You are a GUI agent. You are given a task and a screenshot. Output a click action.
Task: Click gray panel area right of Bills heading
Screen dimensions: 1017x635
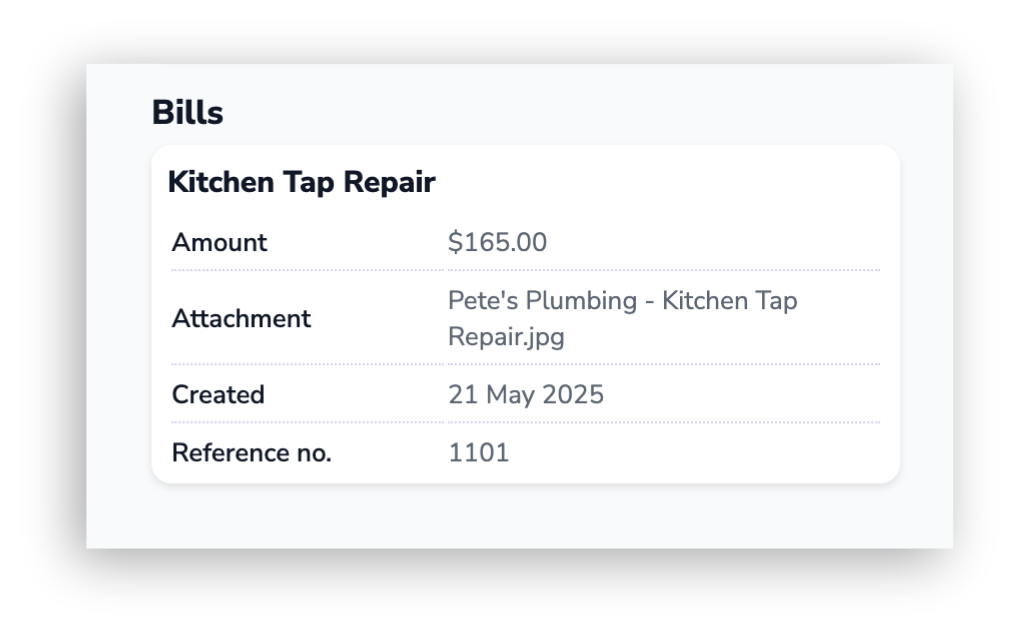coord(584,112)
